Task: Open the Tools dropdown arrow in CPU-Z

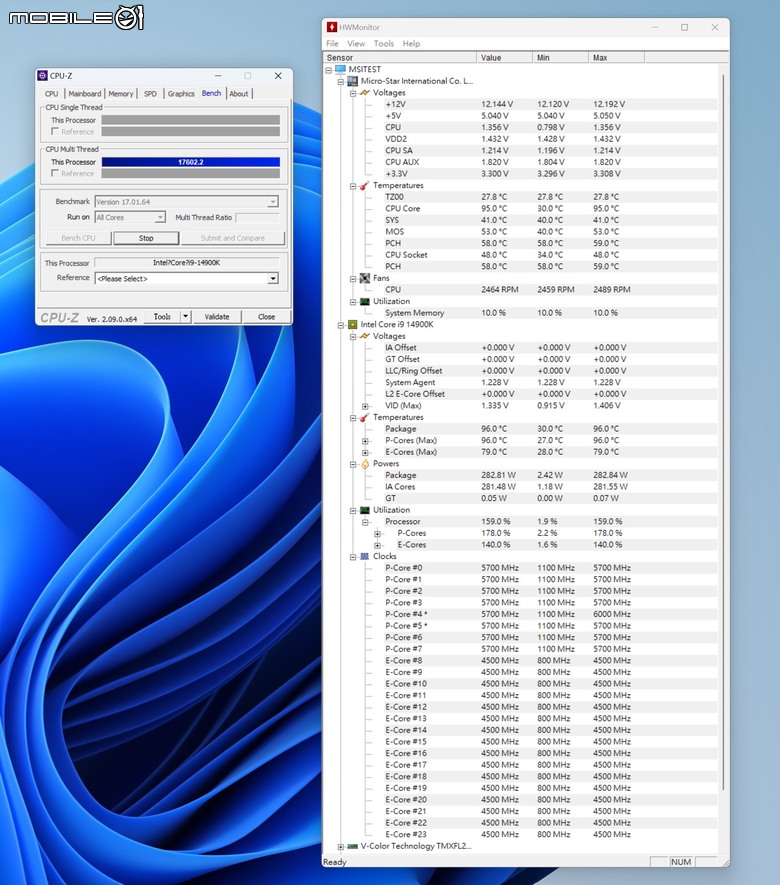Action: pos(186,317)
